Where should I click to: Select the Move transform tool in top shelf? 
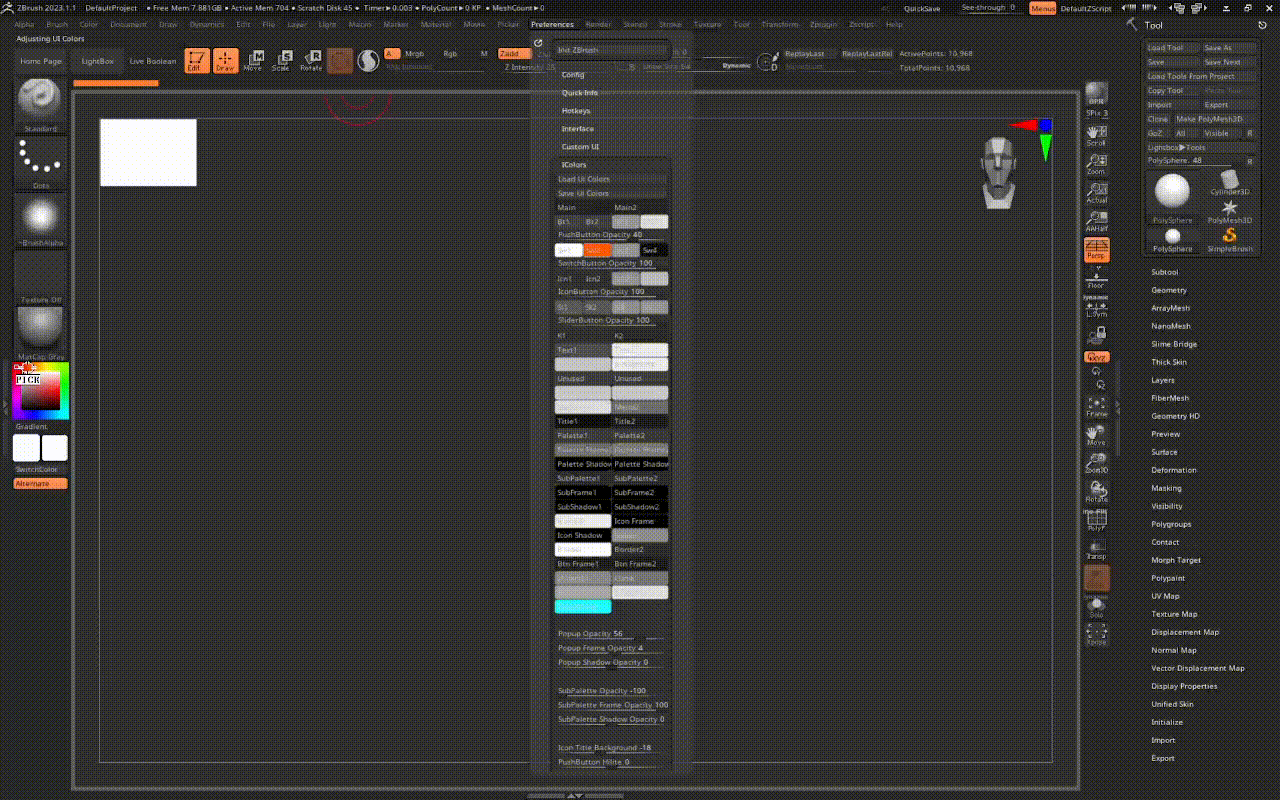point(253,60)
